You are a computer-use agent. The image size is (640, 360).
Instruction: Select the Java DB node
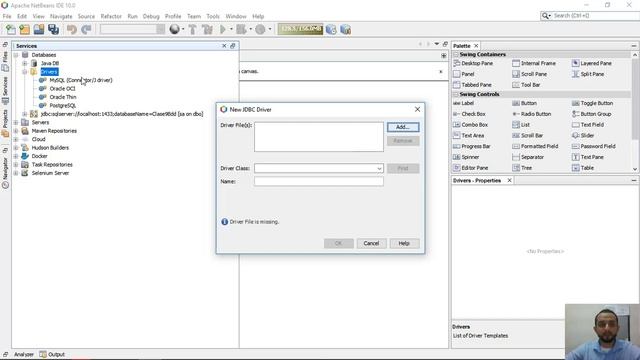click(50, 63)
